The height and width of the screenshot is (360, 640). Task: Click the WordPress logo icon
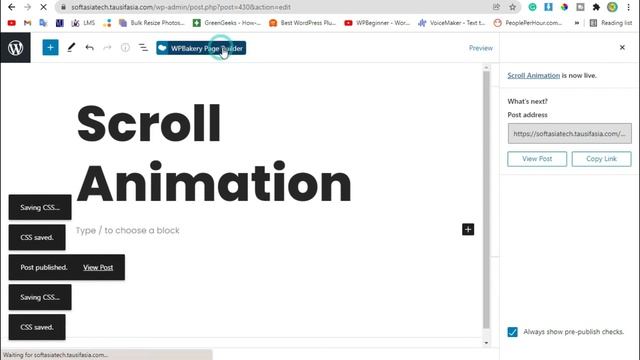(16, 48)
